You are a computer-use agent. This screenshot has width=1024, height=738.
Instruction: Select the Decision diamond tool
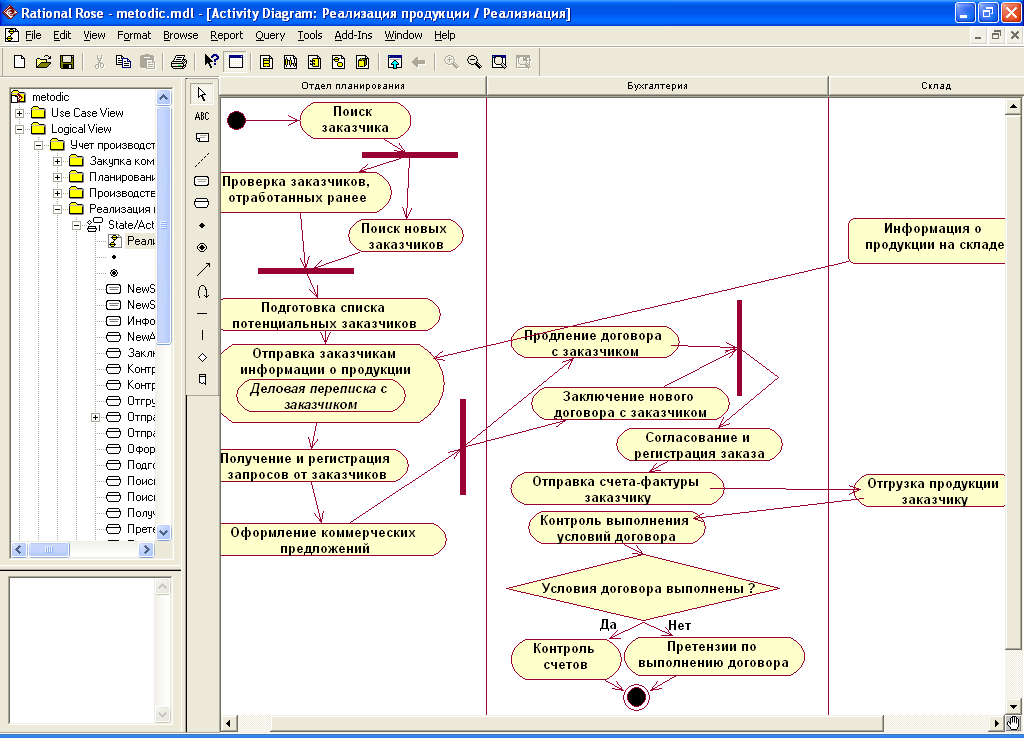click(202, 357)
